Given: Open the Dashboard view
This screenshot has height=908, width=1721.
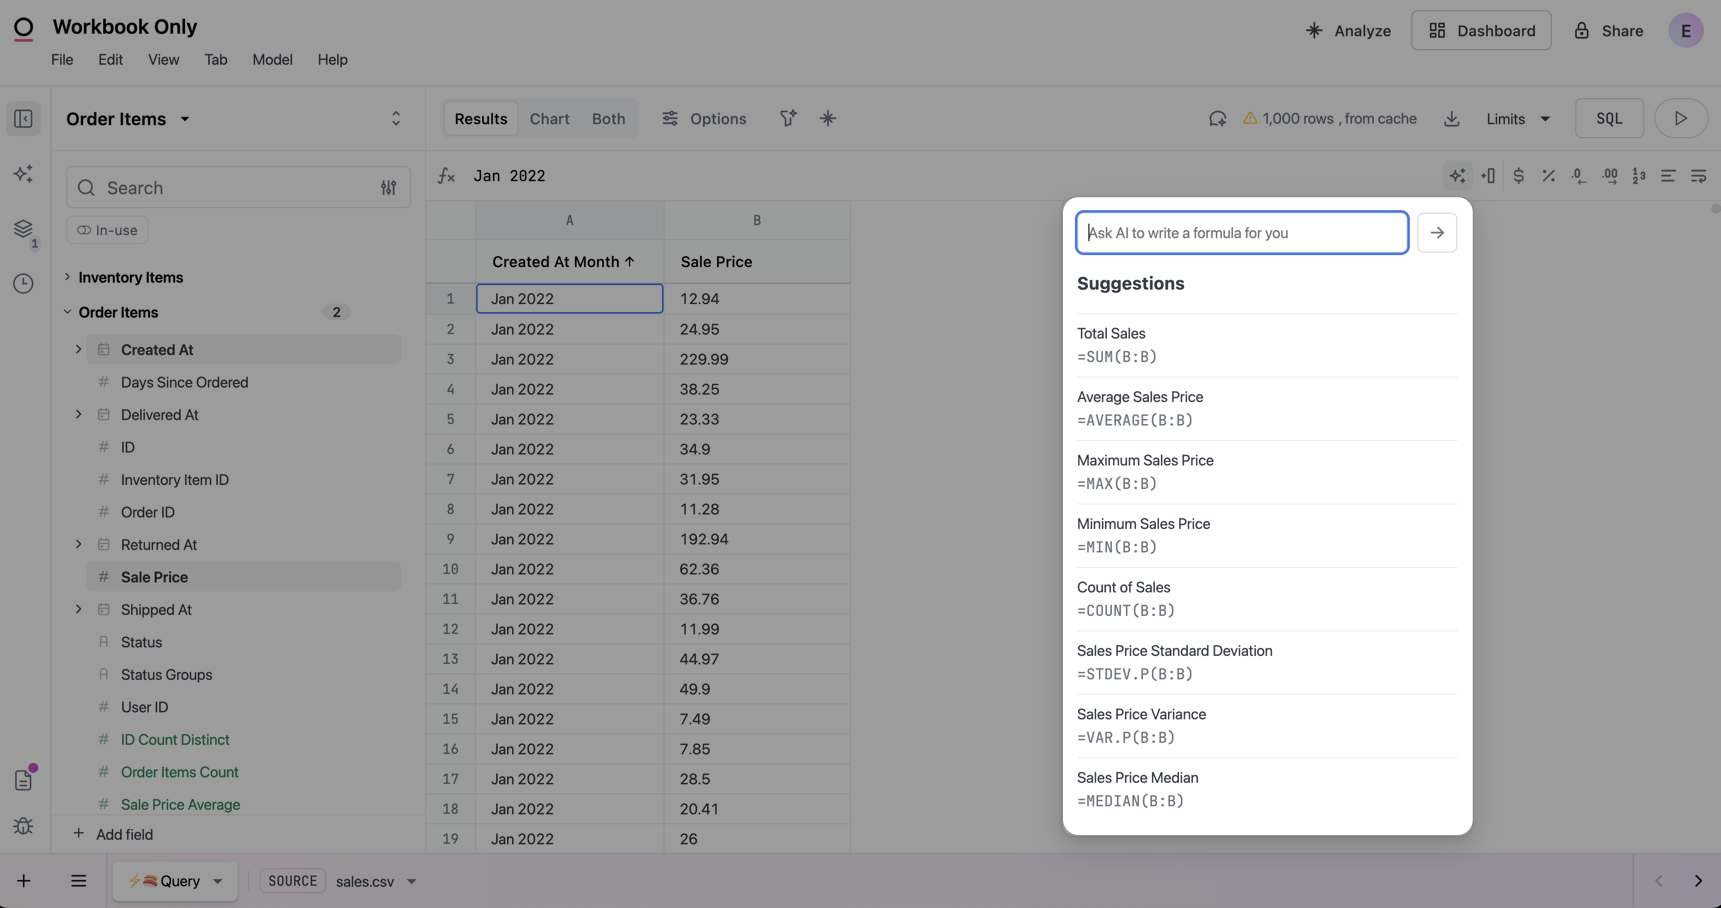Looking at the screenshot, I should 1481,30.
